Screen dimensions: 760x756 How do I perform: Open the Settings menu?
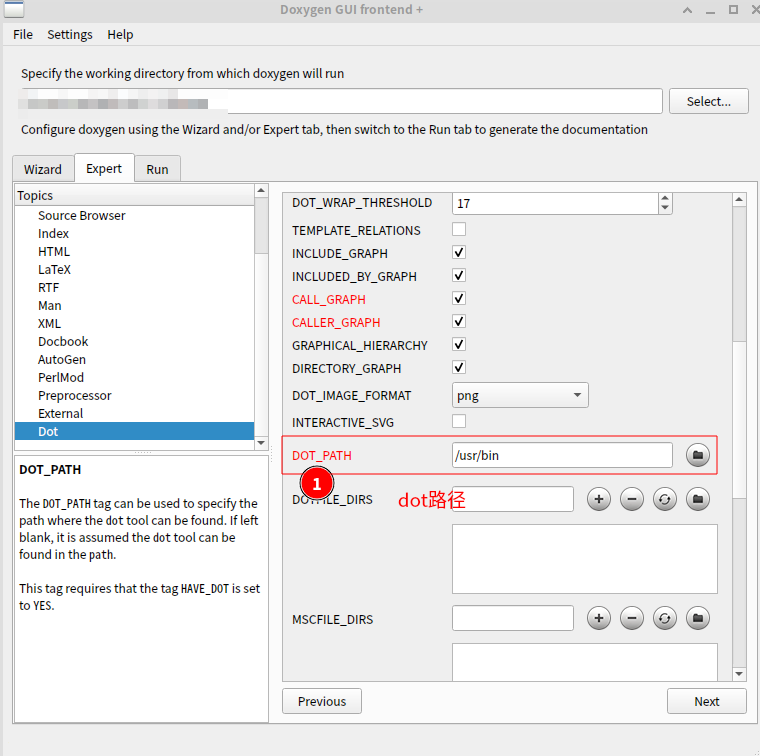[70, 34]
